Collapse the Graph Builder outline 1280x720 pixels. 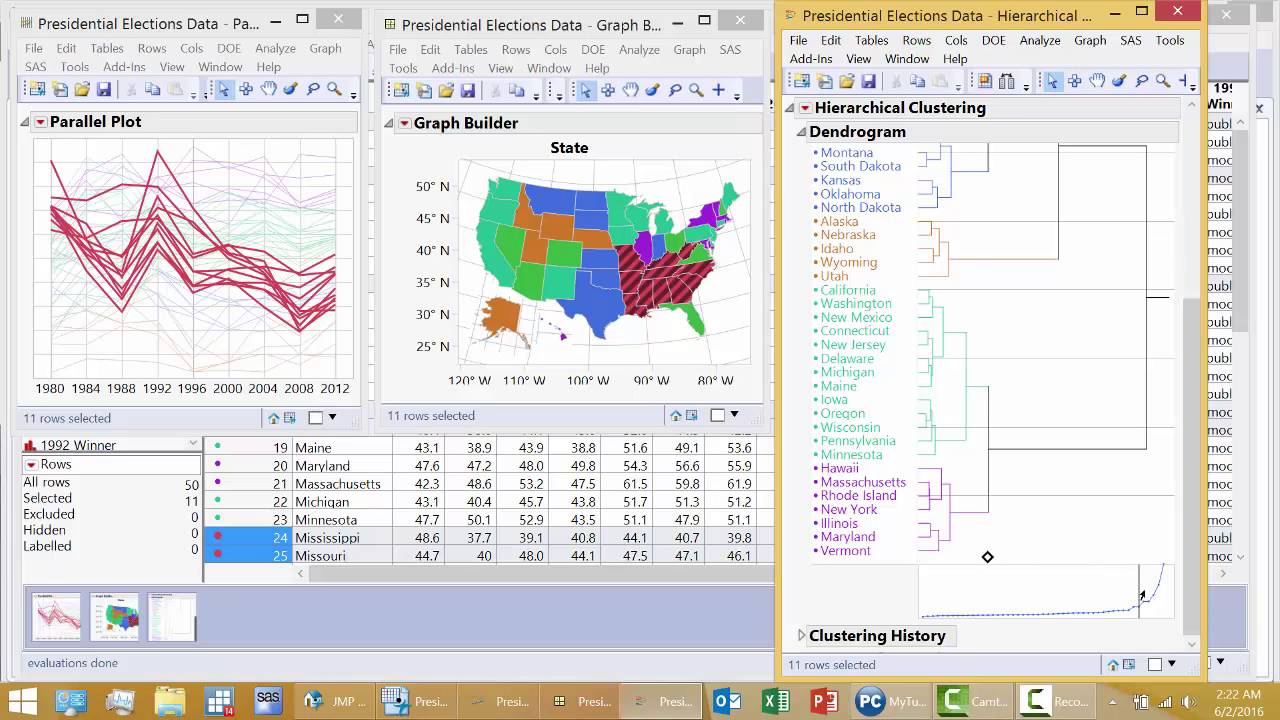(390, 123)
